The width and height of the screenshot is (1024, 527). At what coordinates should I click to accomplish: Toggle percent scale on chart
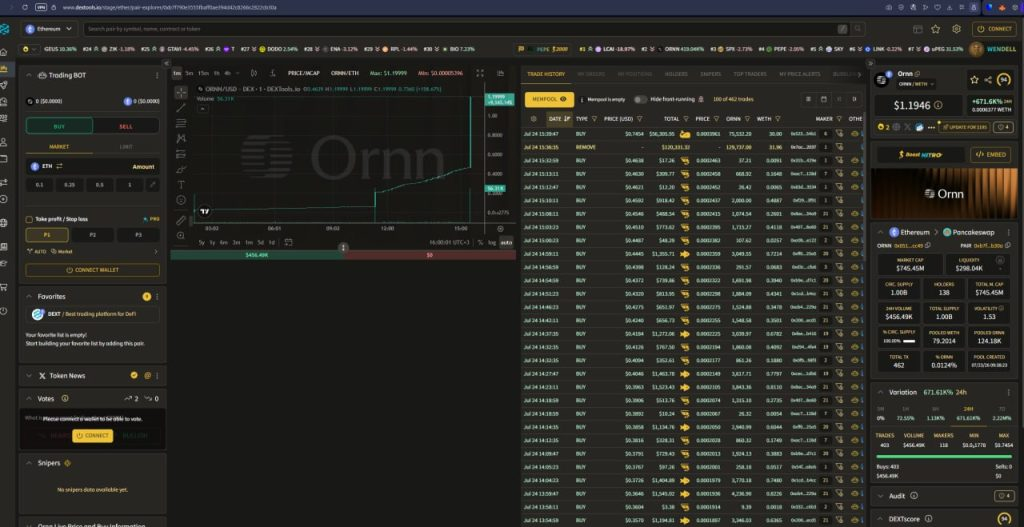point(481,242)
